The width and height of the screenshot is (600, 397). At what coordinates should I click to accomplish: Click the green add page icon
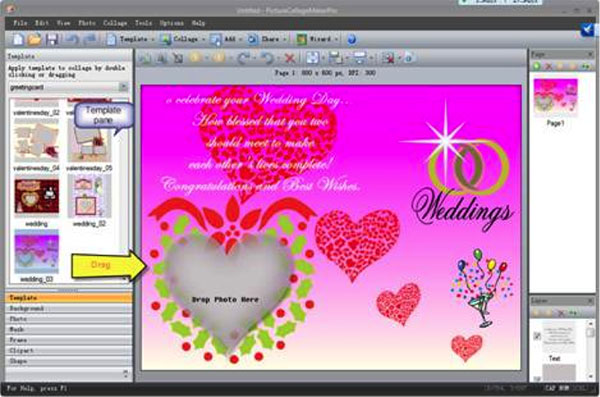point(536,66)
